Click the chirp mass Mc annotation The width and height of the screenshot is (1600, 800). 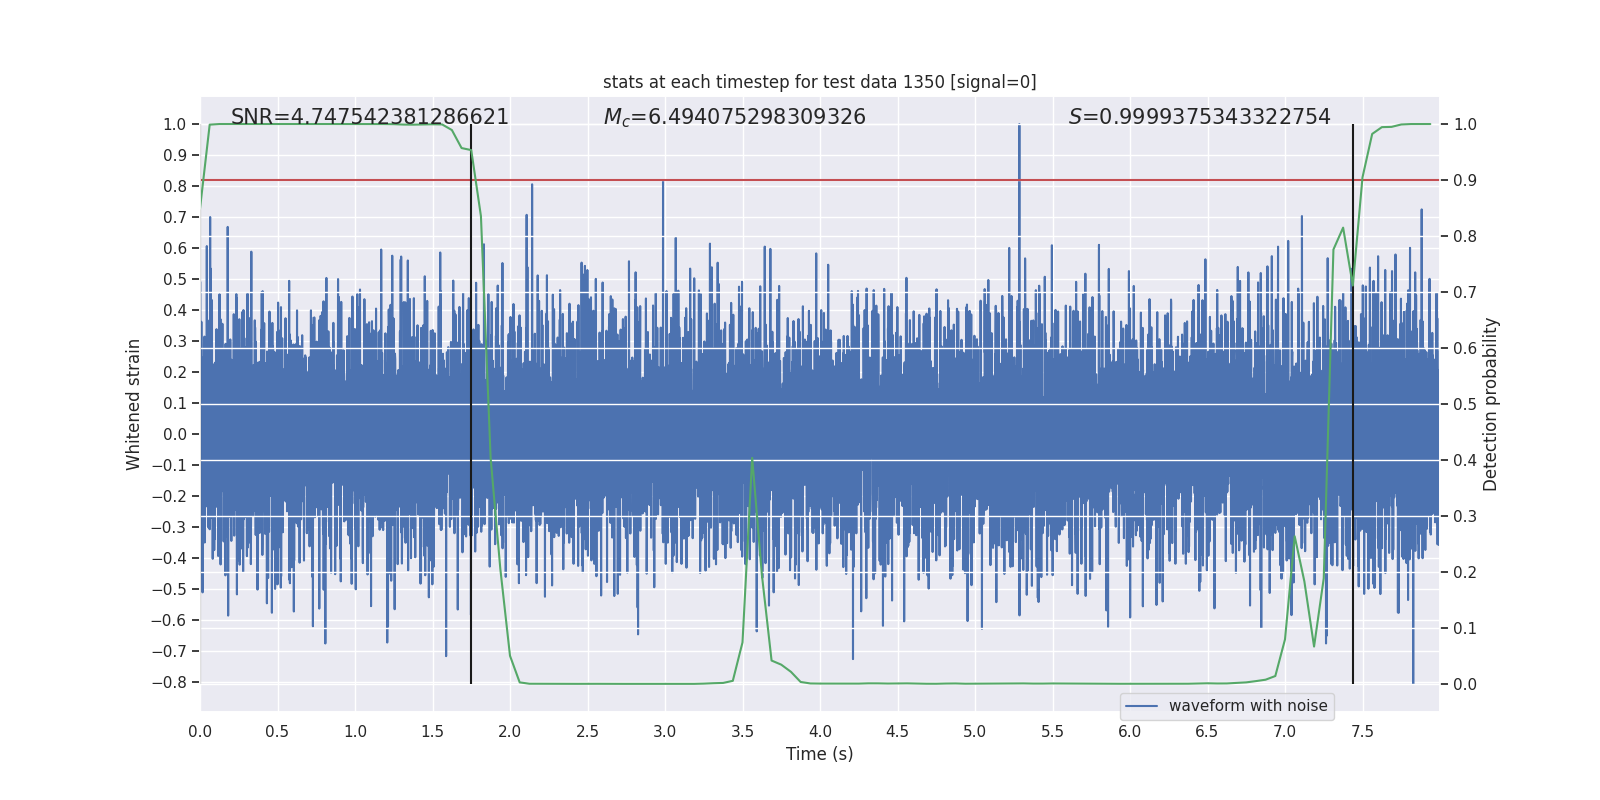click(735, 117)
